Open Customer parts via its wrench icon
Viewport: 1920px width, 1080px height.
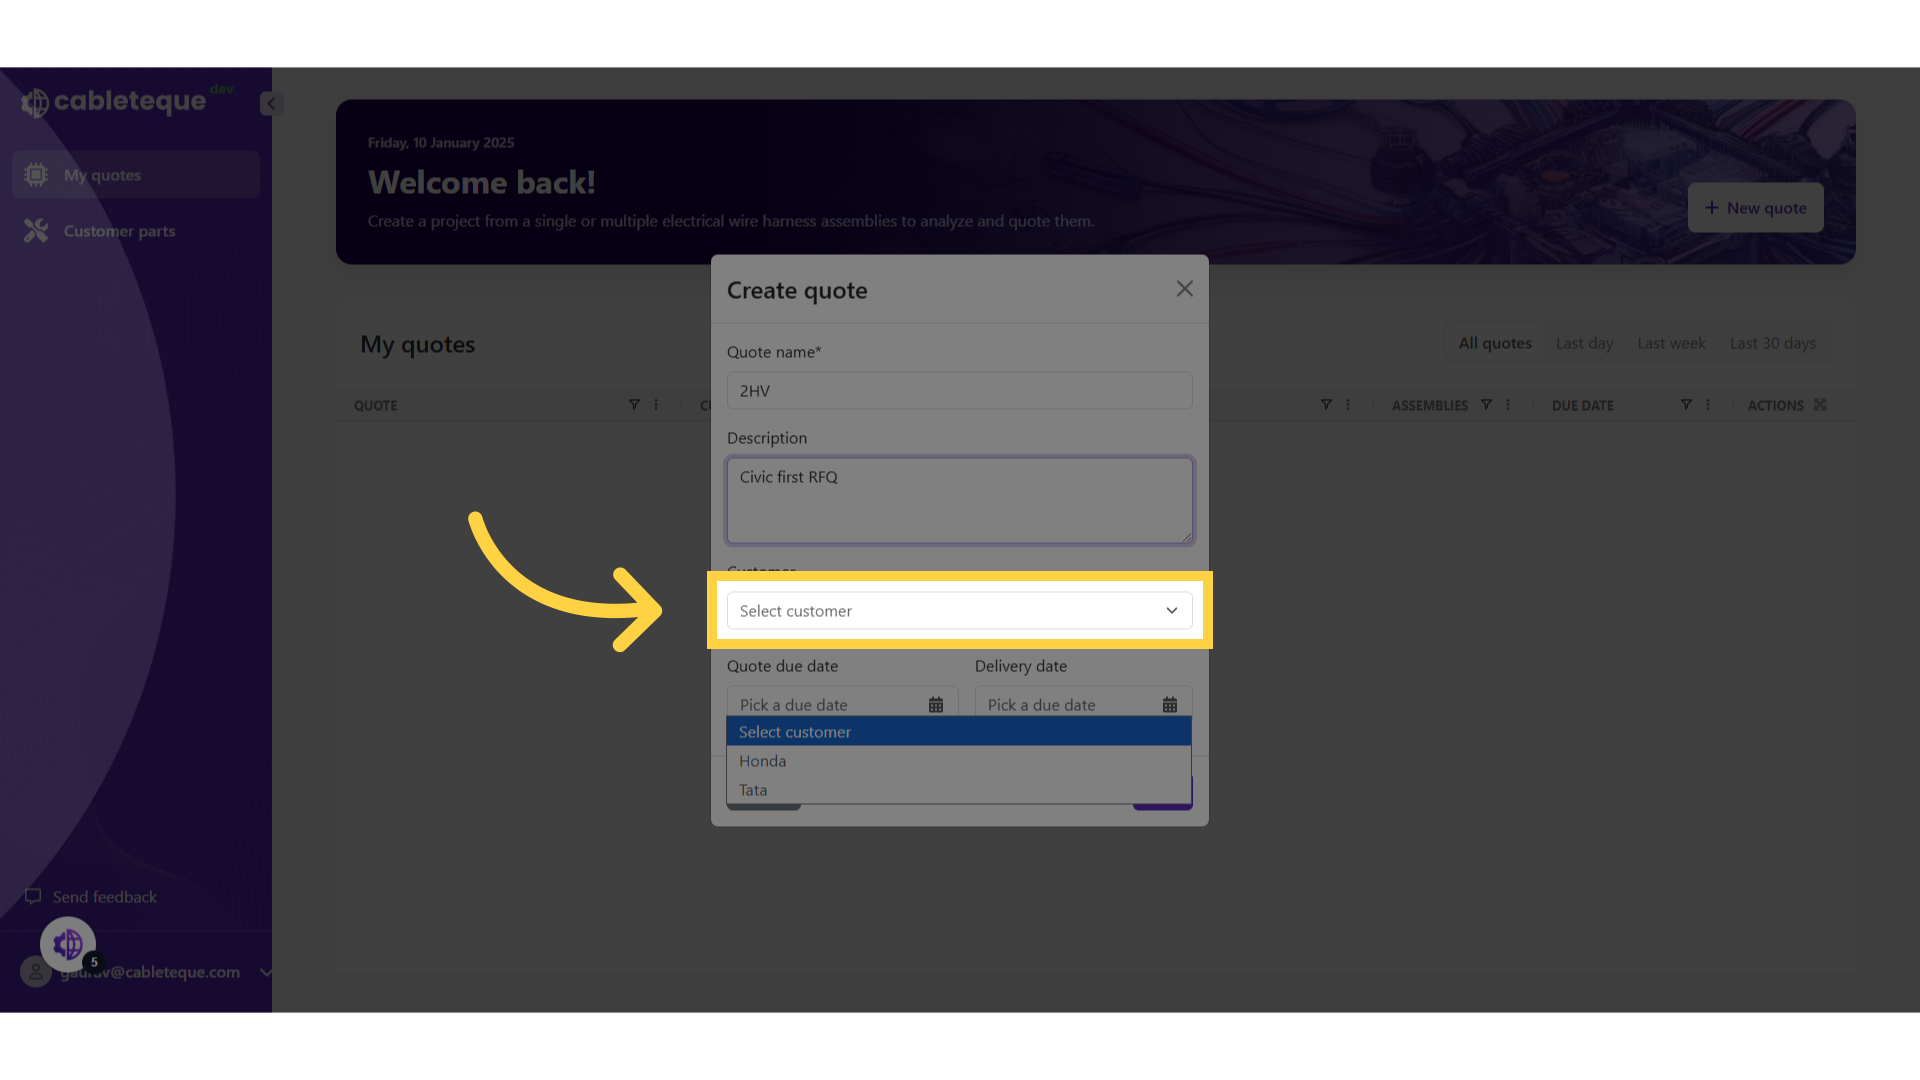pyautogui.click(x=36, y=230)
